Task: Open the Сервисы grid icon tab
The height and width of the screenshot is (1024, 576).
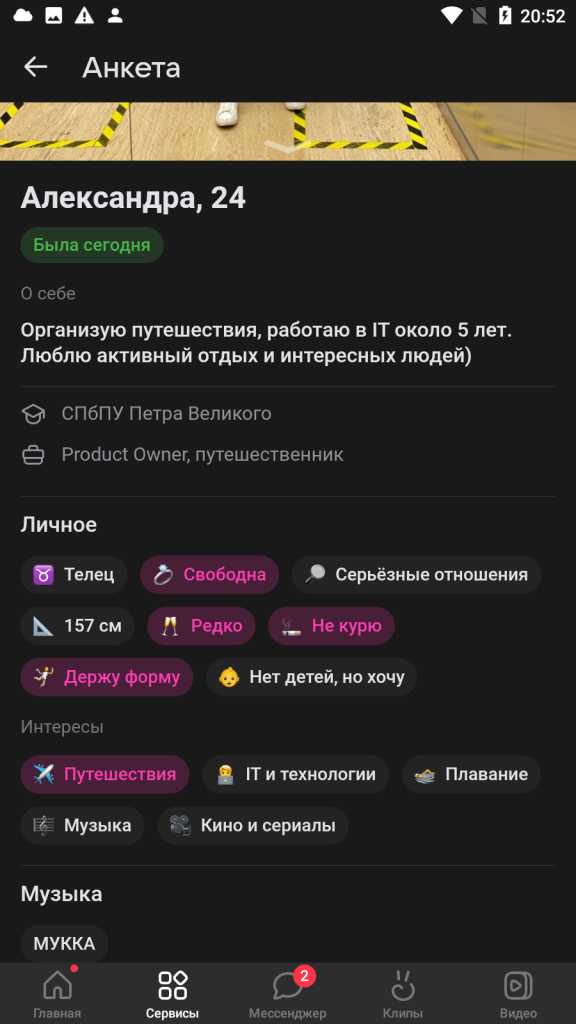Action: 172,985
